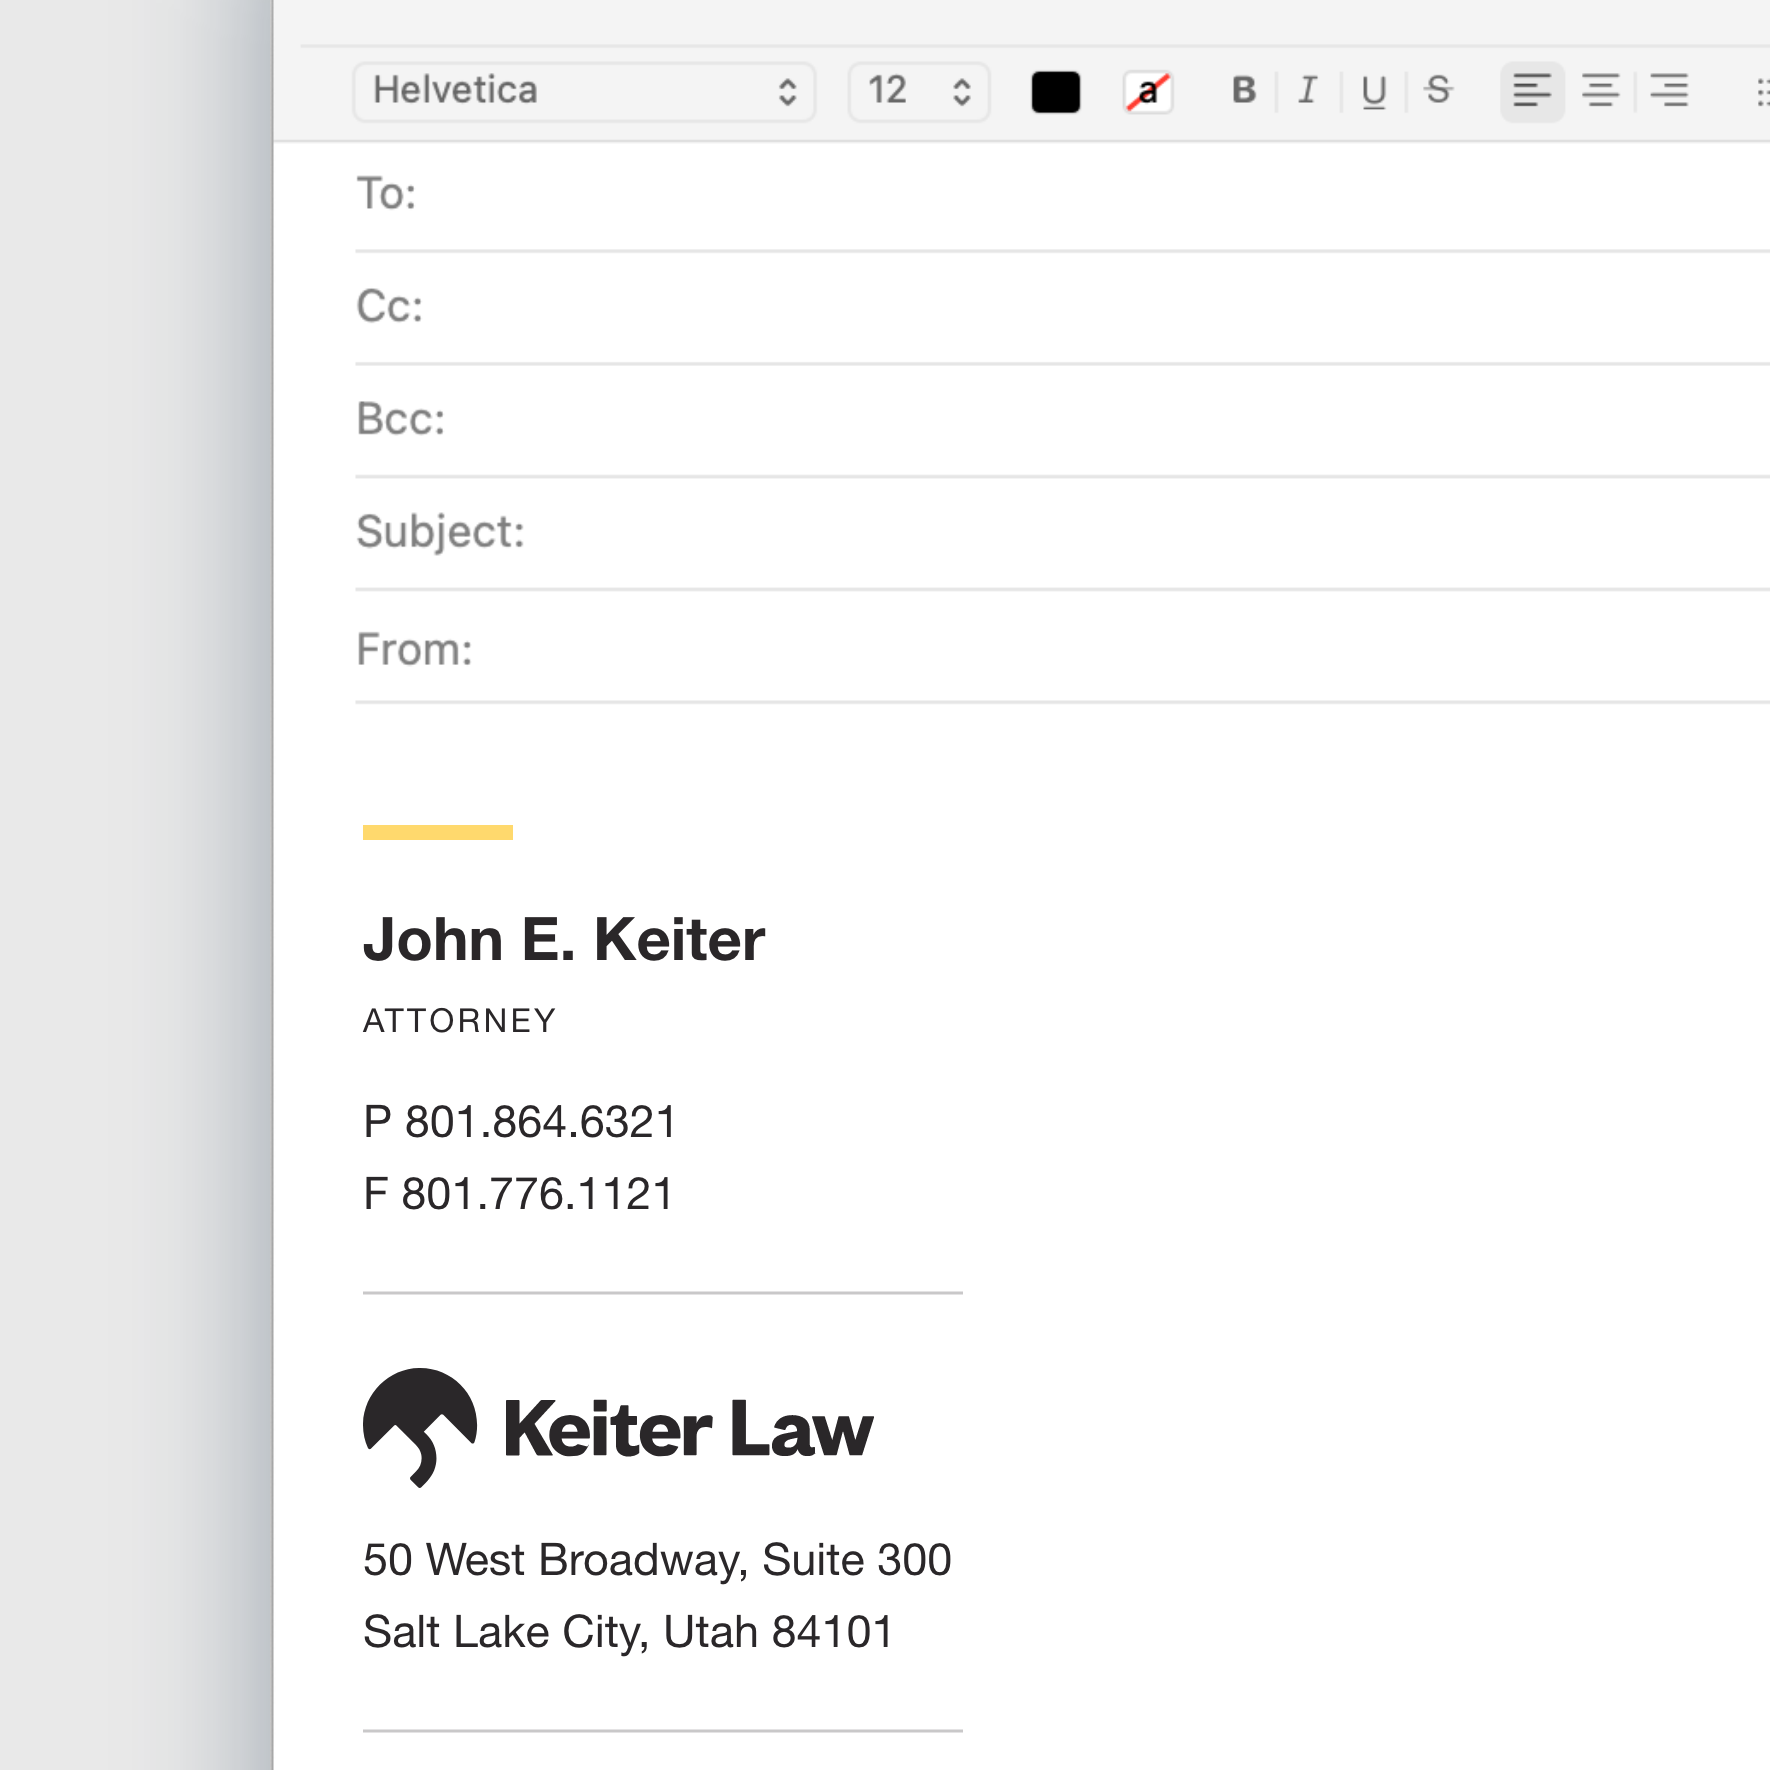Open the text highlight color tool

(1147, 91)
